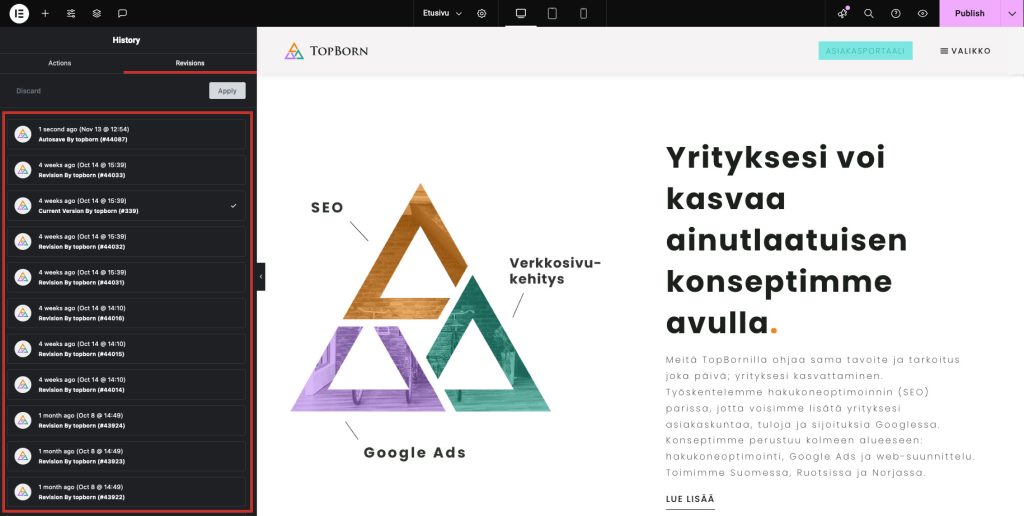Select revision #44033
This screenshot has width=1024, height=516.
[127, 170]
